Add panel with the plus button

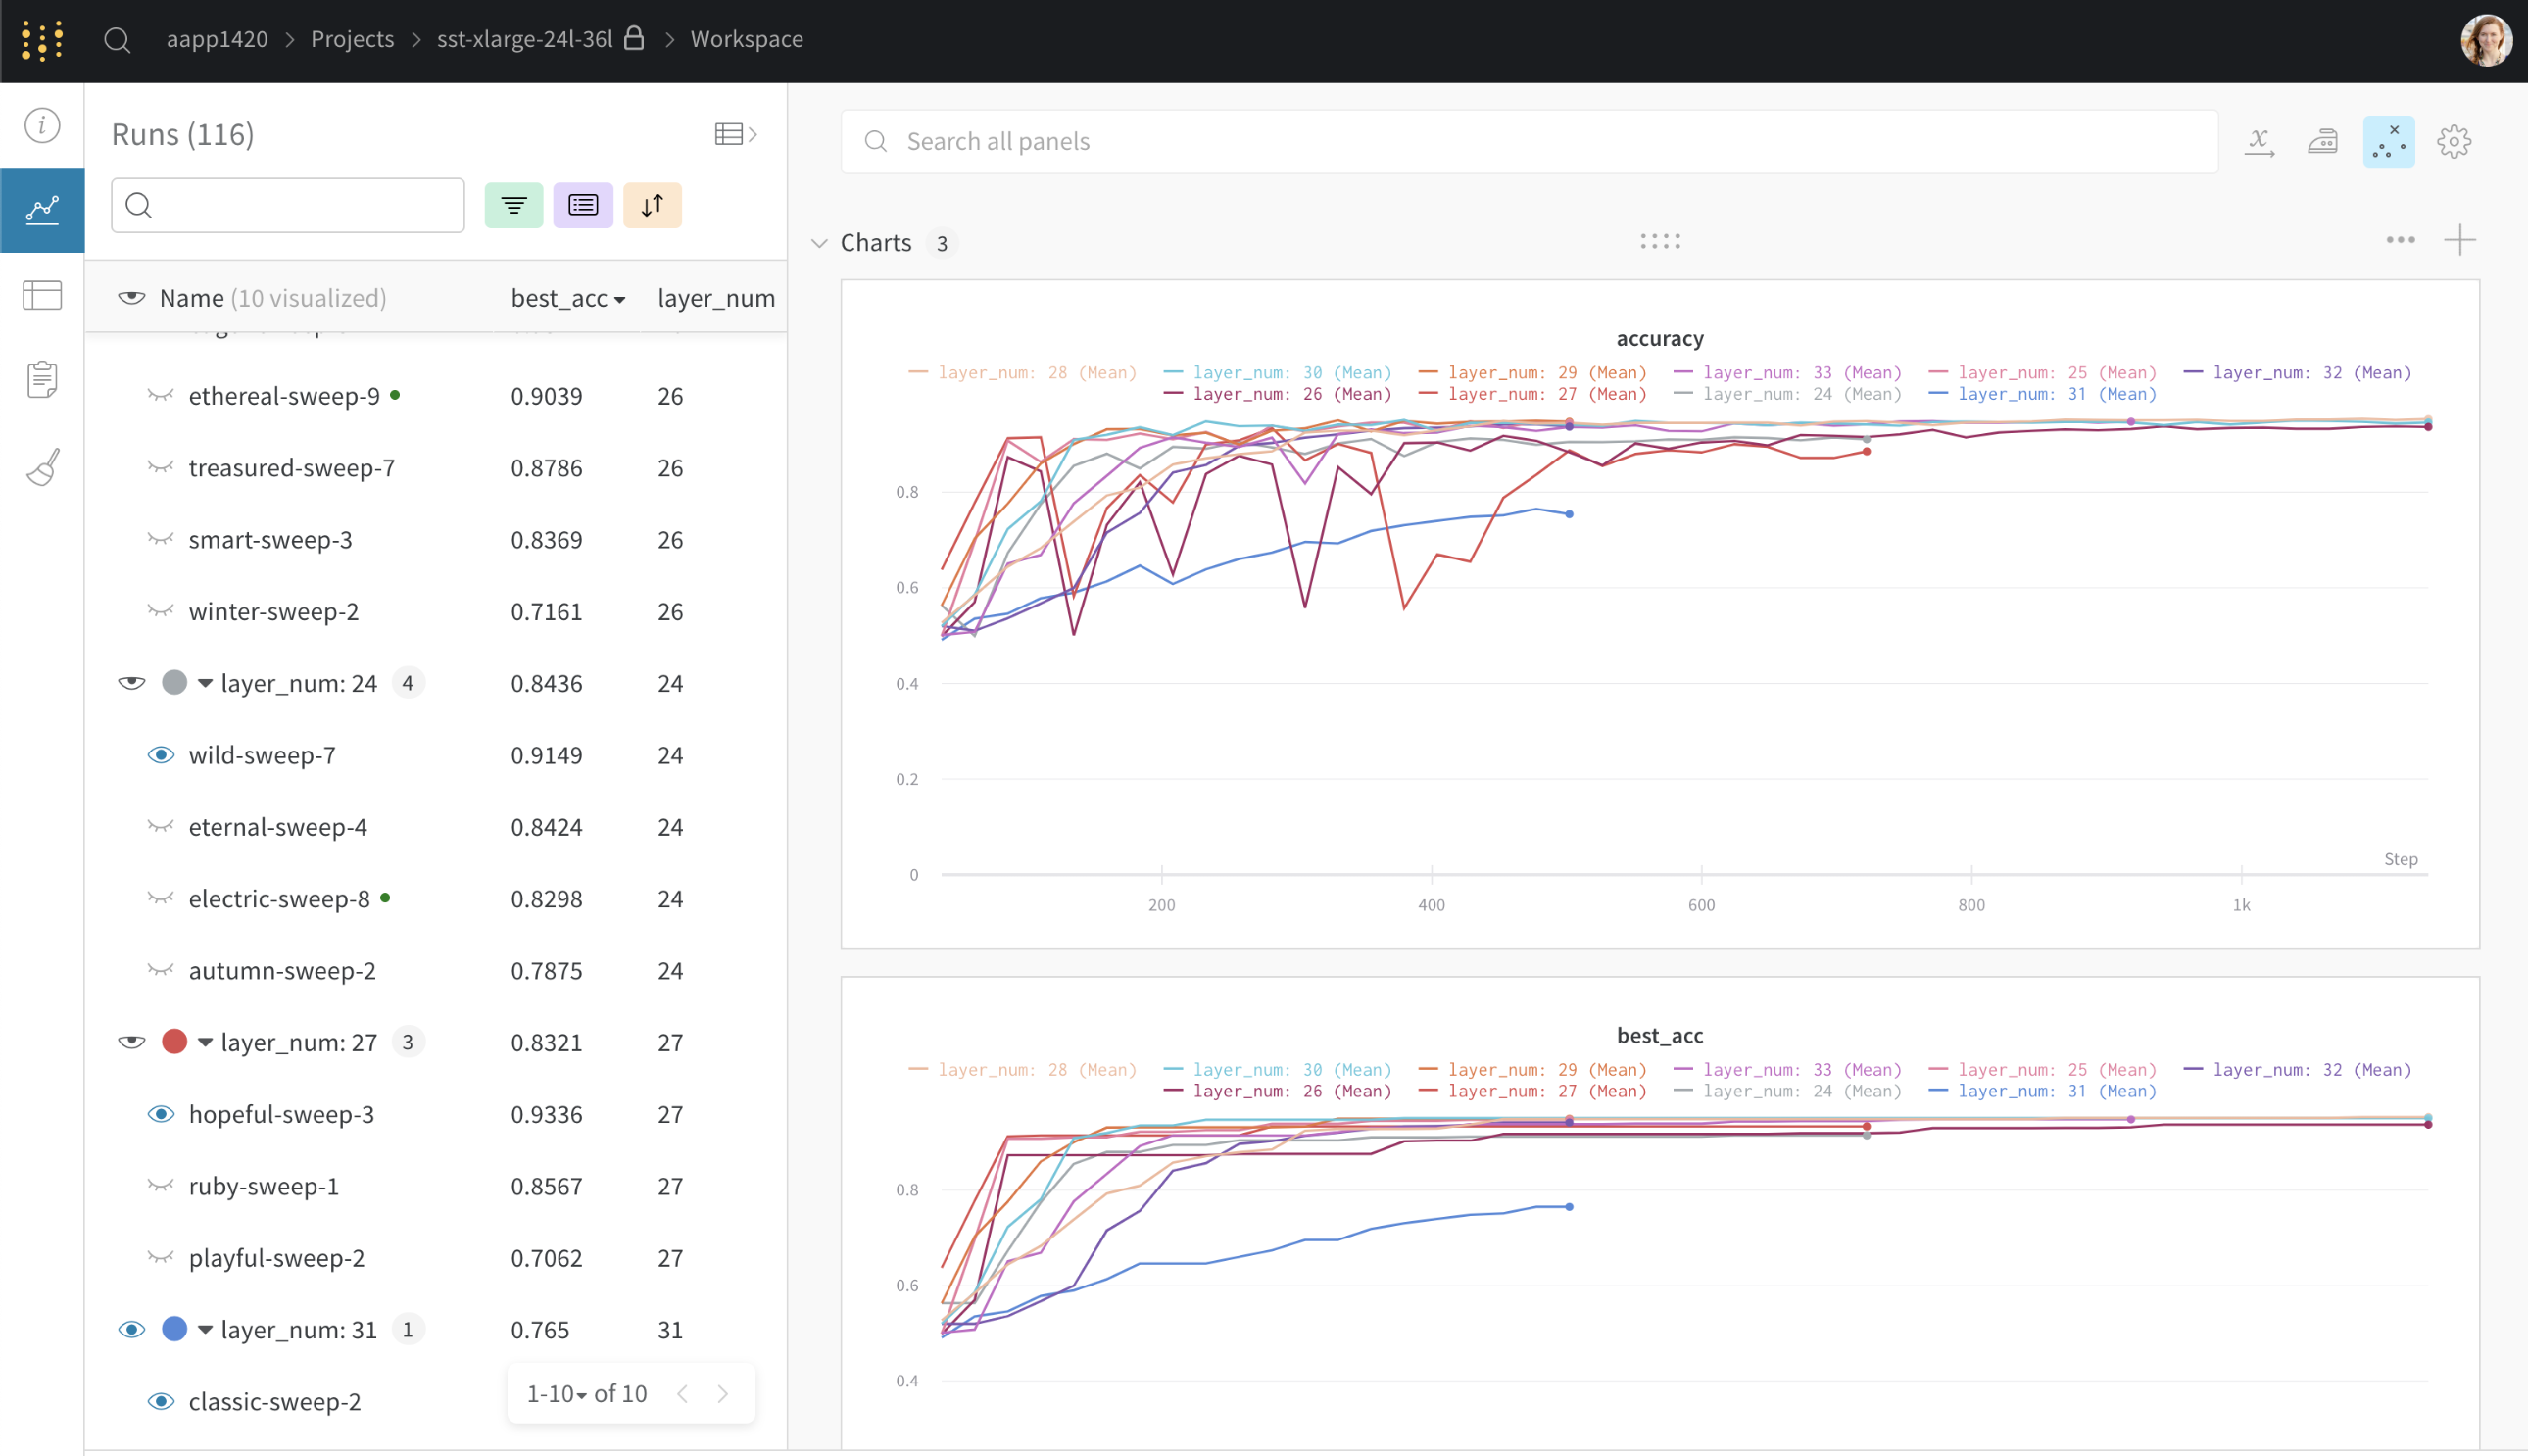point(2459,240)
